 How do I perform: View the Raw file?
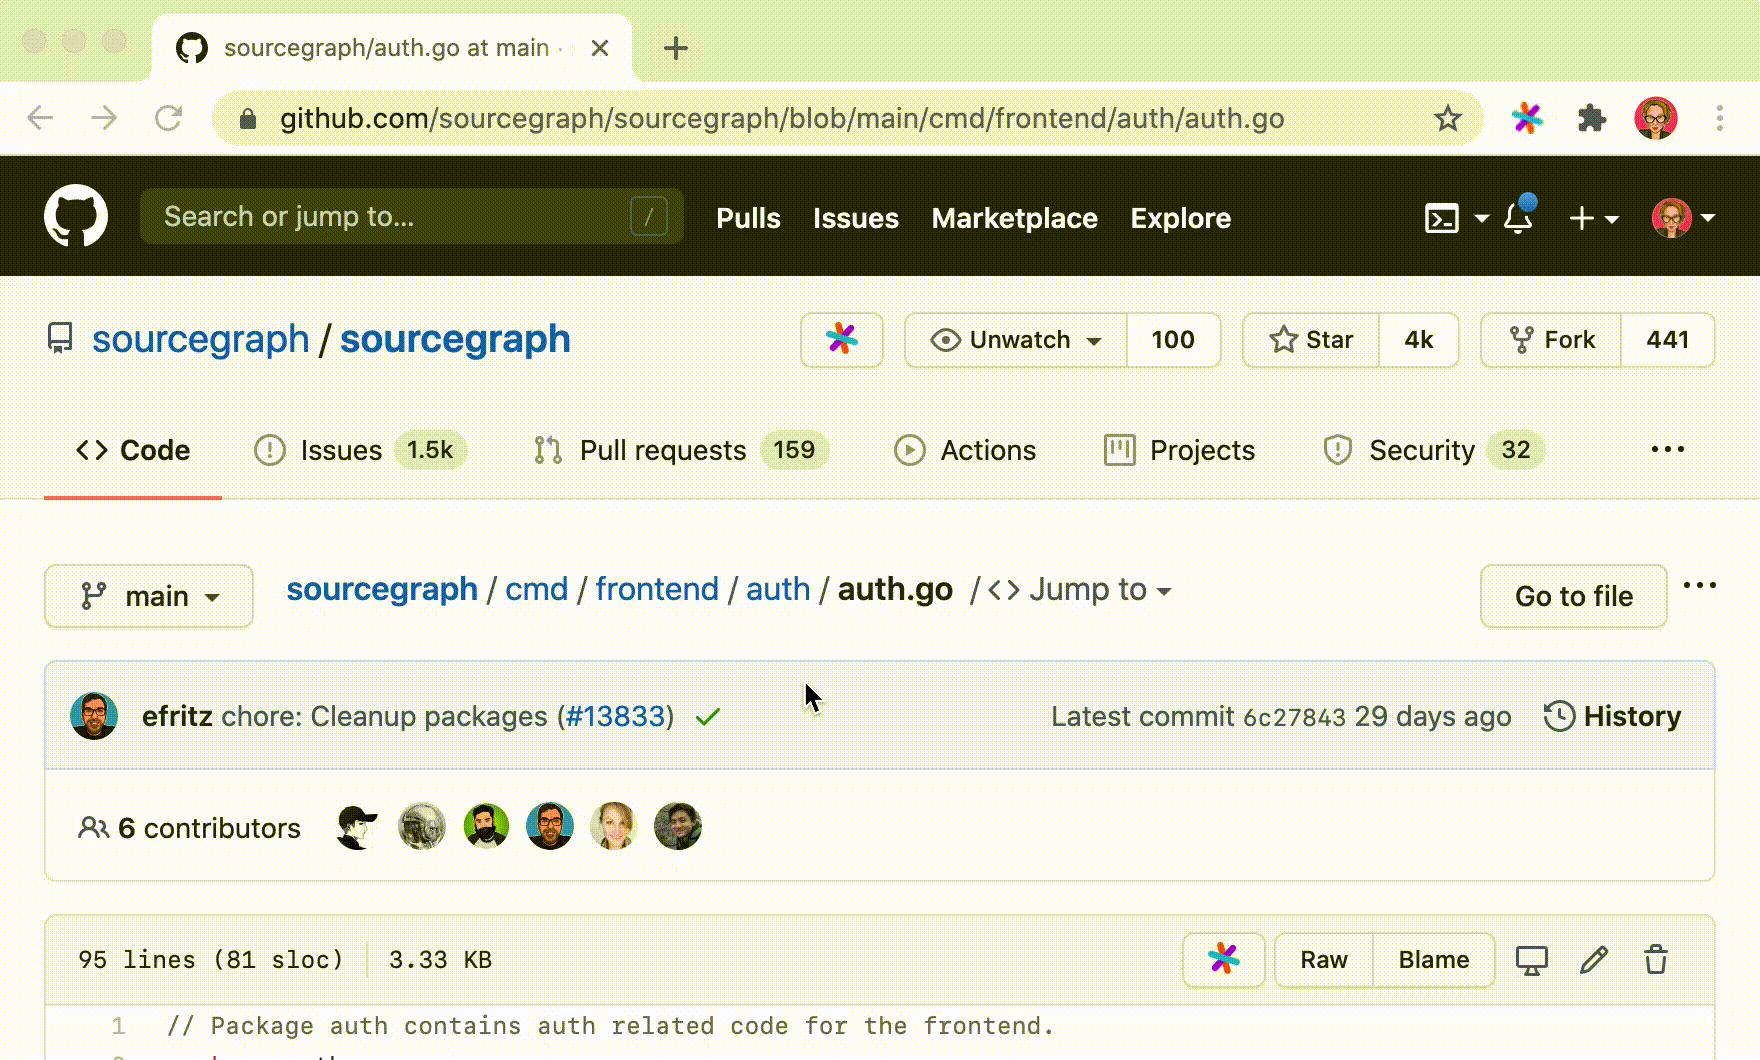pyautogui.click(x=1324, y=960)
